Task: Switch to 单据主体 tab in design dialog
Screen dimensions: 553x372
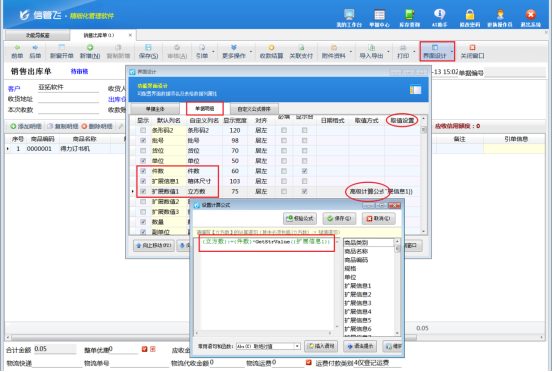Action: click(155, 109)
